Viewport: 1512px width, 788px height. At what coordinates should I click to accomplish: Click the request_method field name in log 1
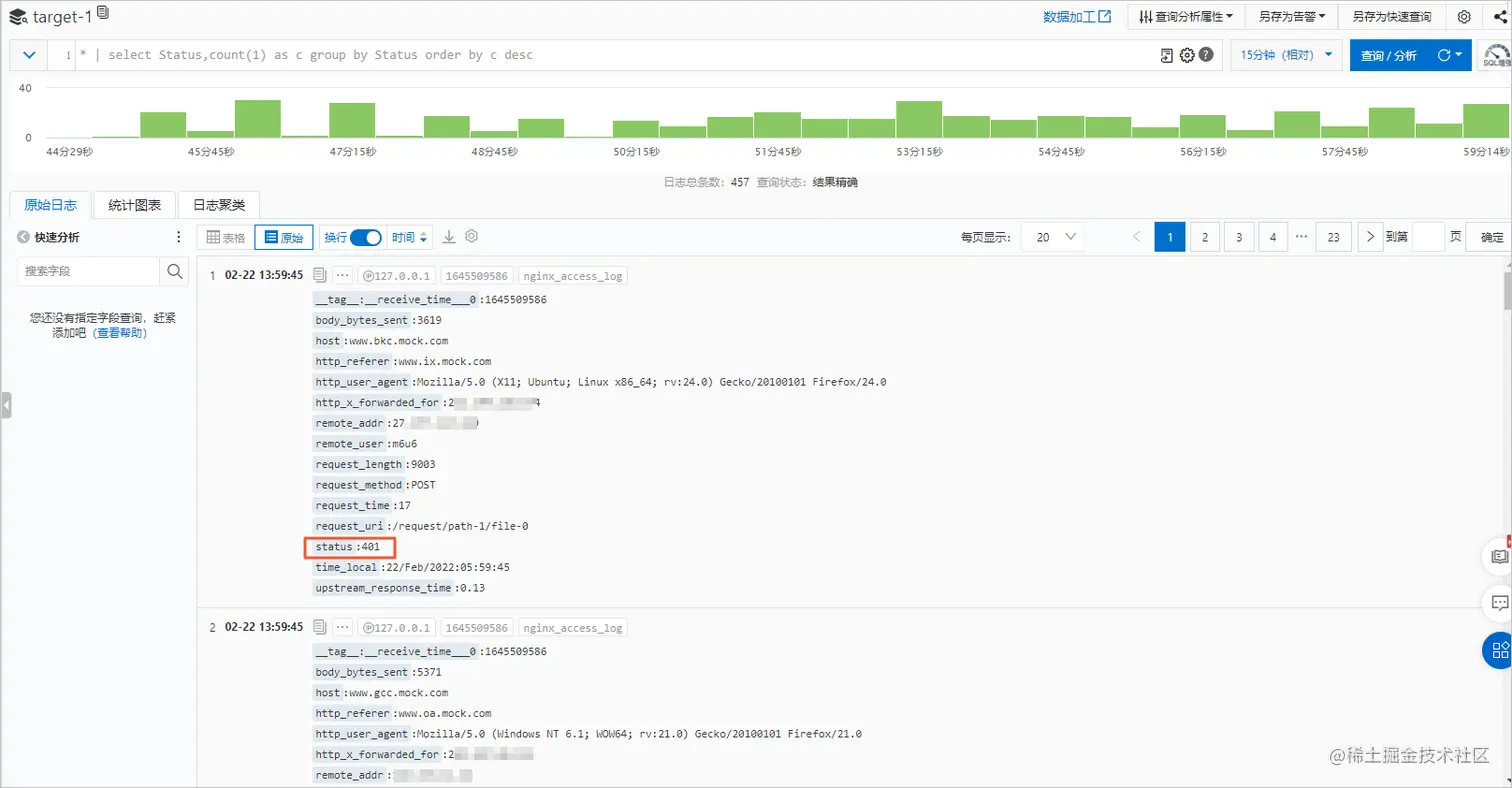pyautogui.click(x=358, y=485)
